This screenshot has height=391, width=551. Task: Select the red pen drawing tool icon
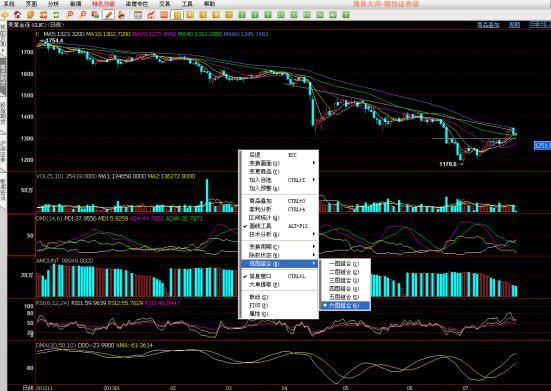click(109, 15)
